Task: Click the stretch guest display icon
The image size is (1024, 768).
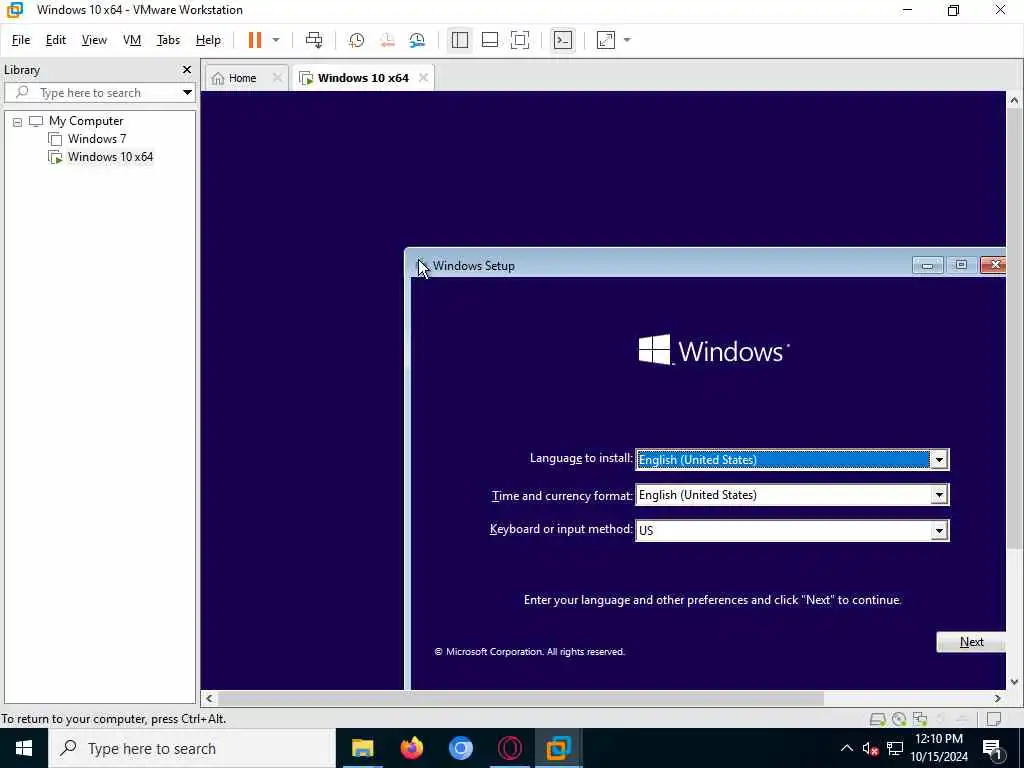Action: [x=605, y=40]
